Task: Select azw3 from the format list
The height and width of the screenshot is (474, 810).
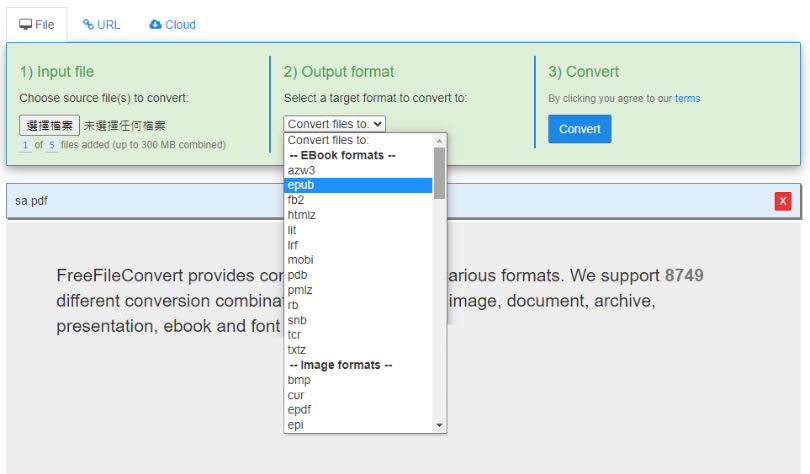Action: [x=358, y=170]
